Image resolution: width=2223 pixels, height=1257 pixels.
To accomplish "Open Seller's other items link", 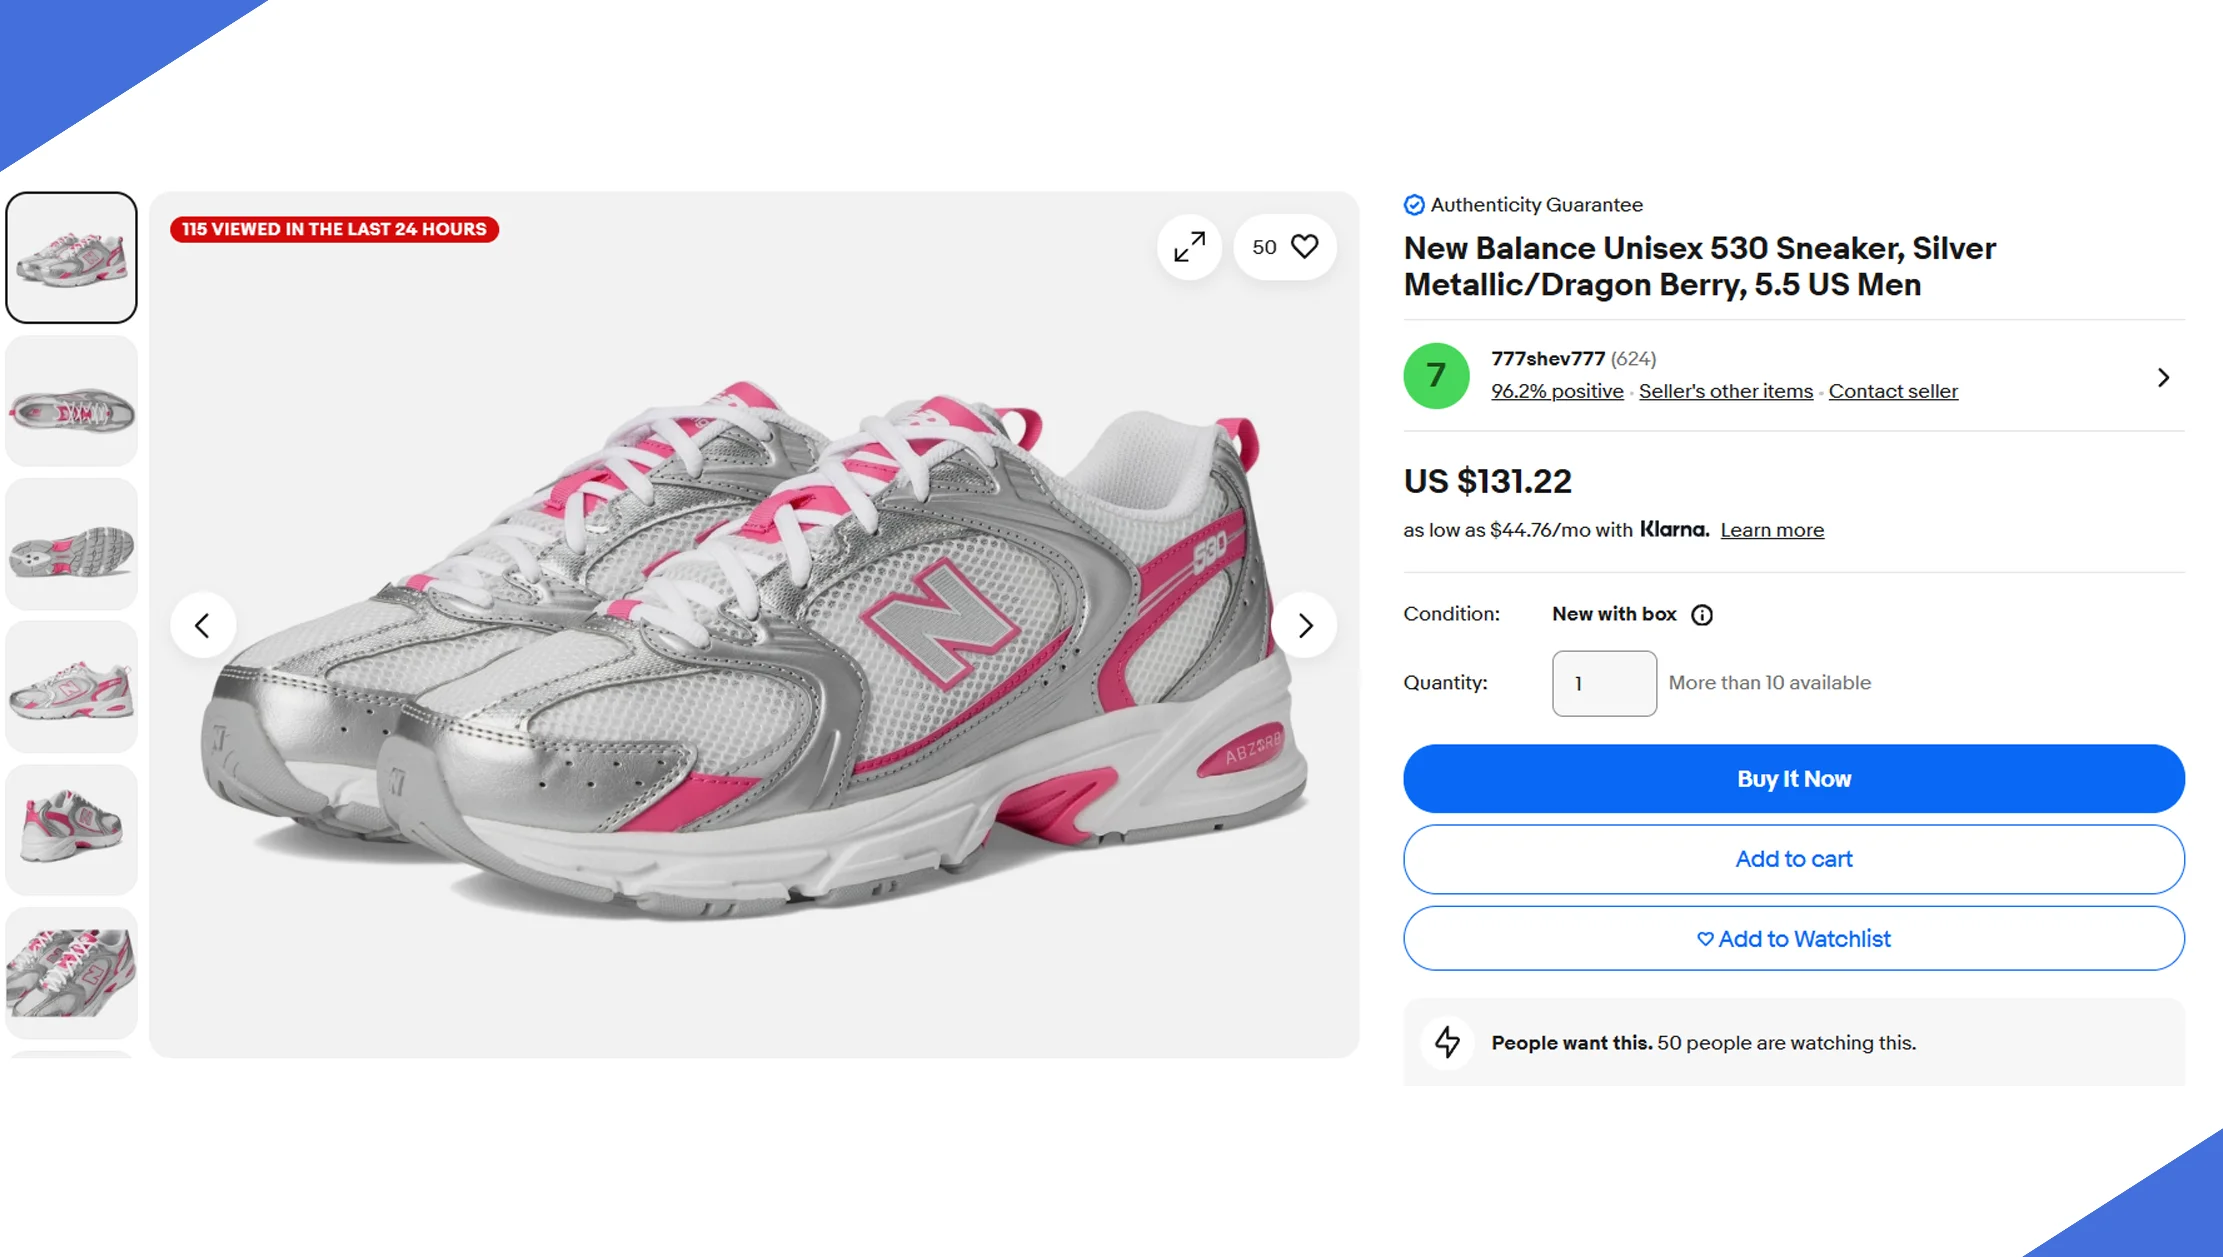I will (x=1725, y=391).
